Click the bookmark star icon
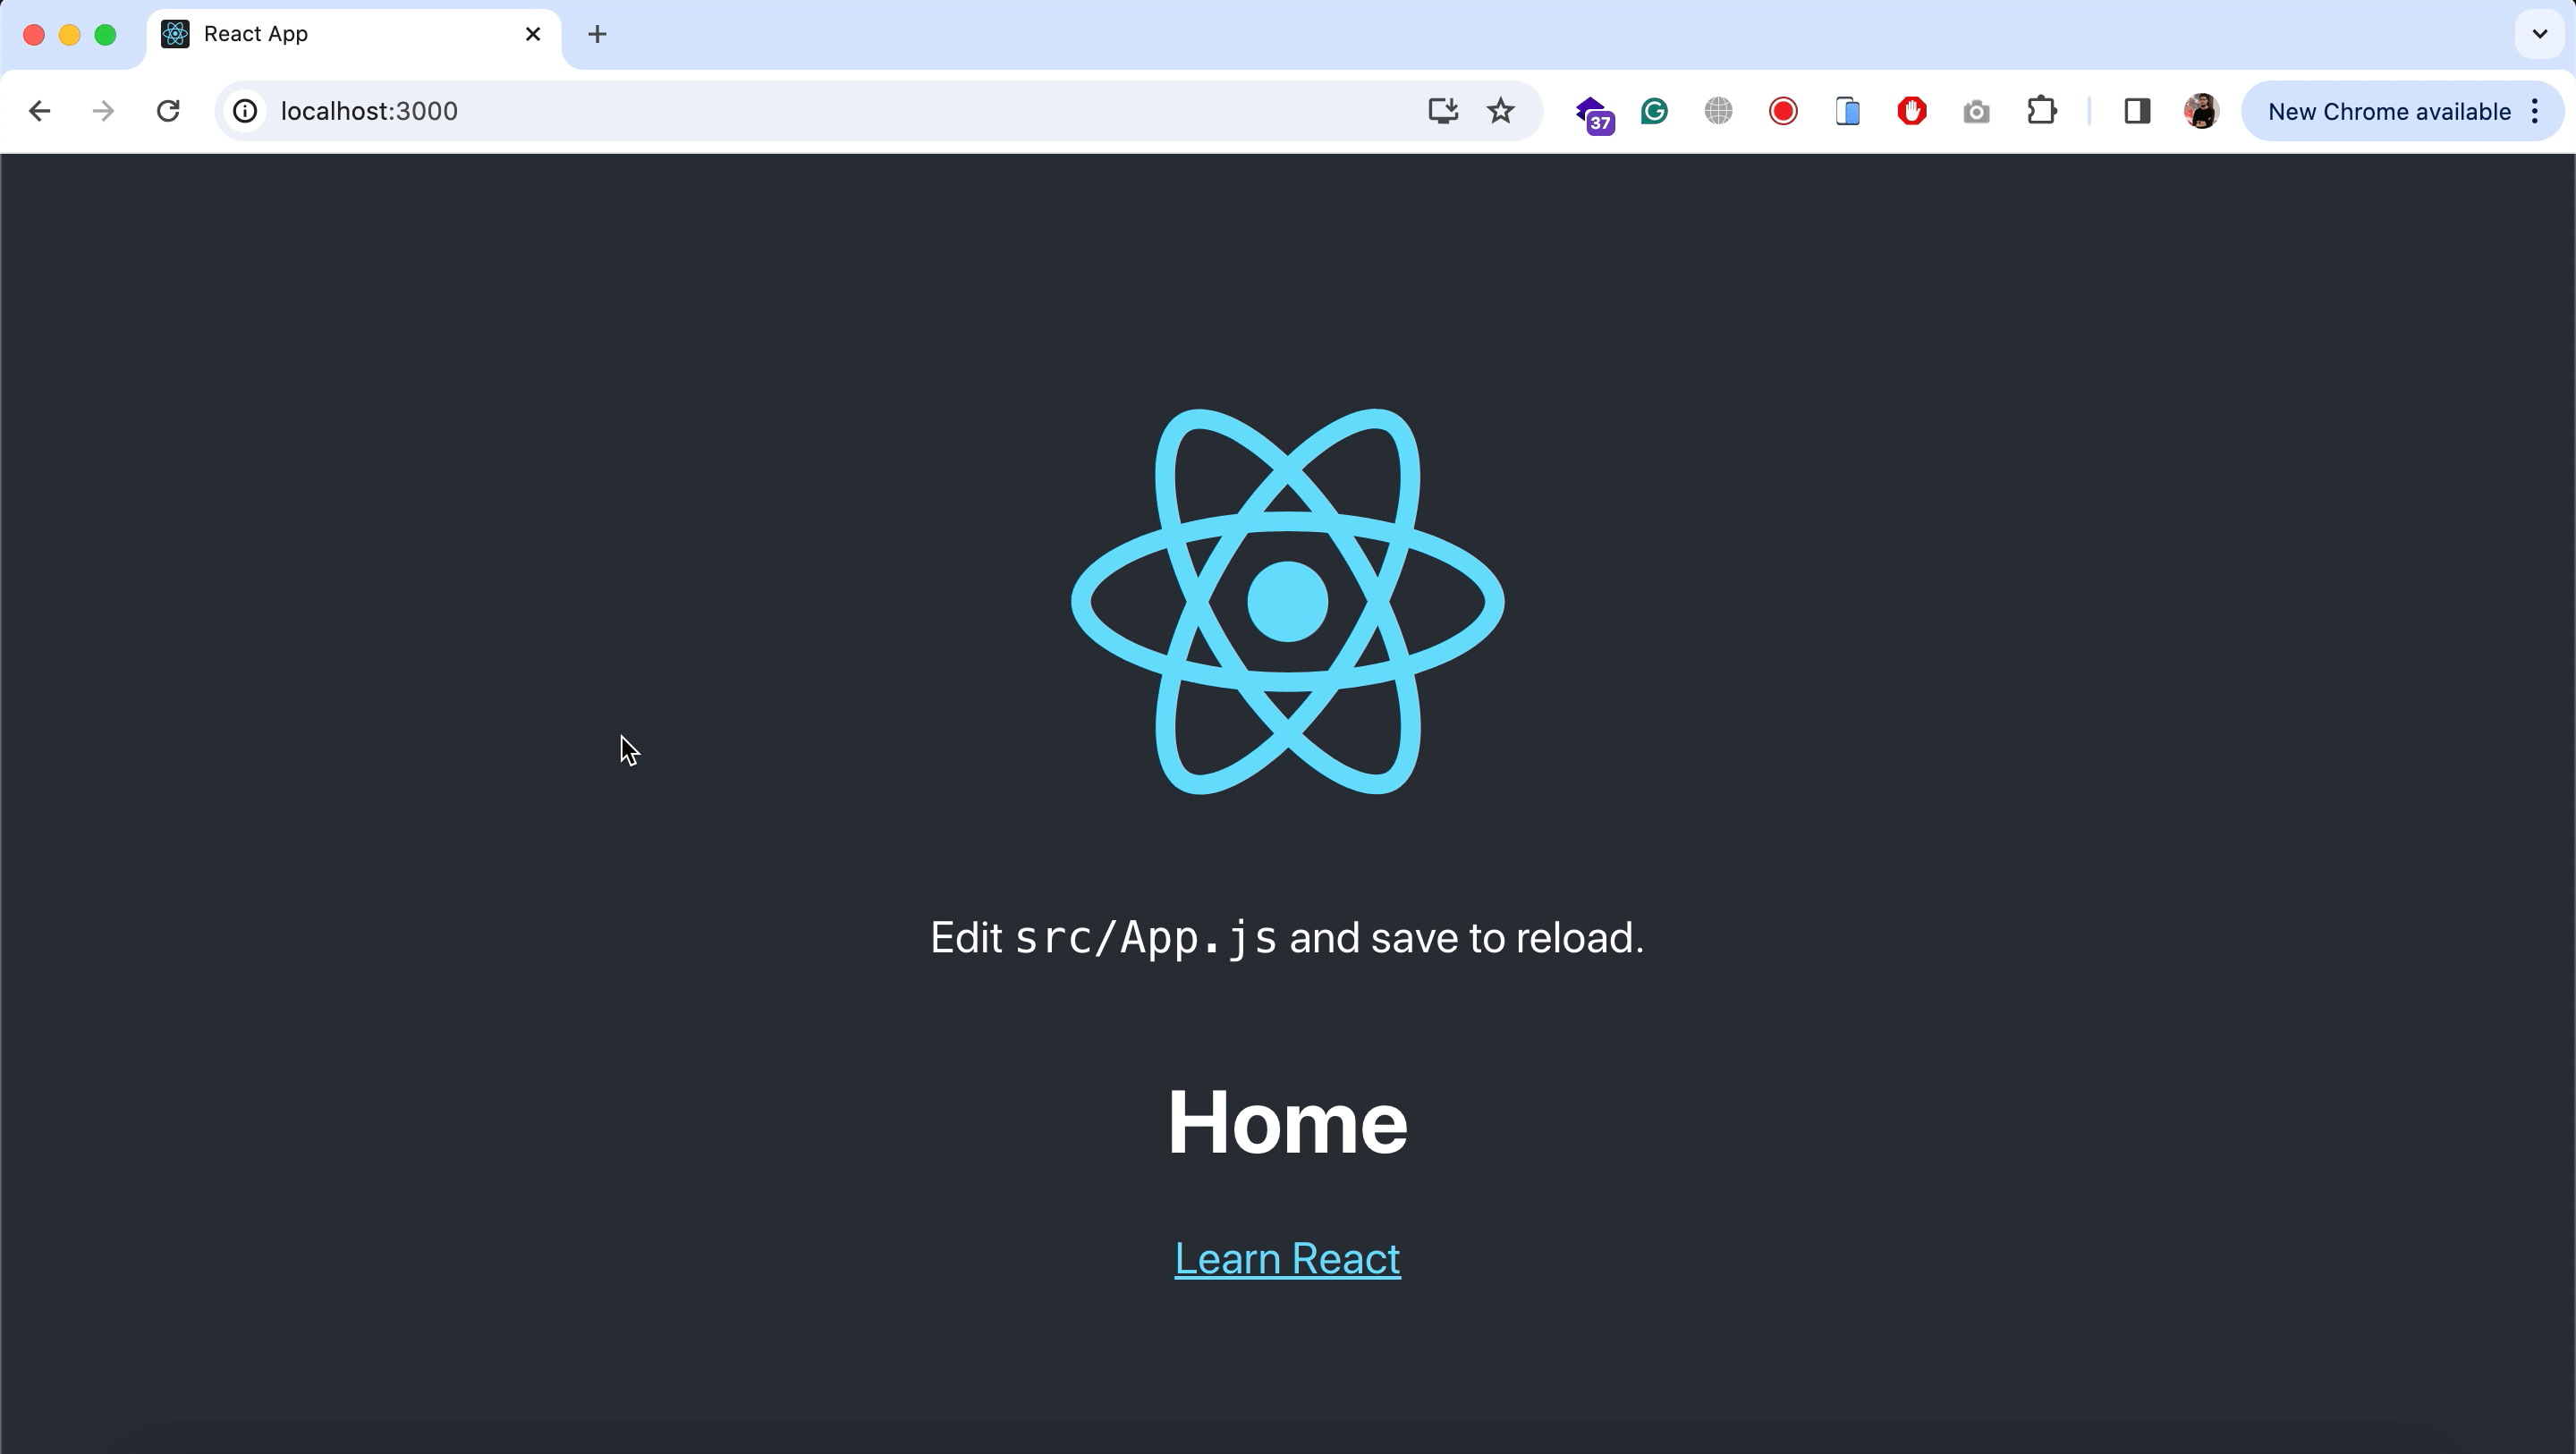2576x1454 pixels. pos(1500,112)
